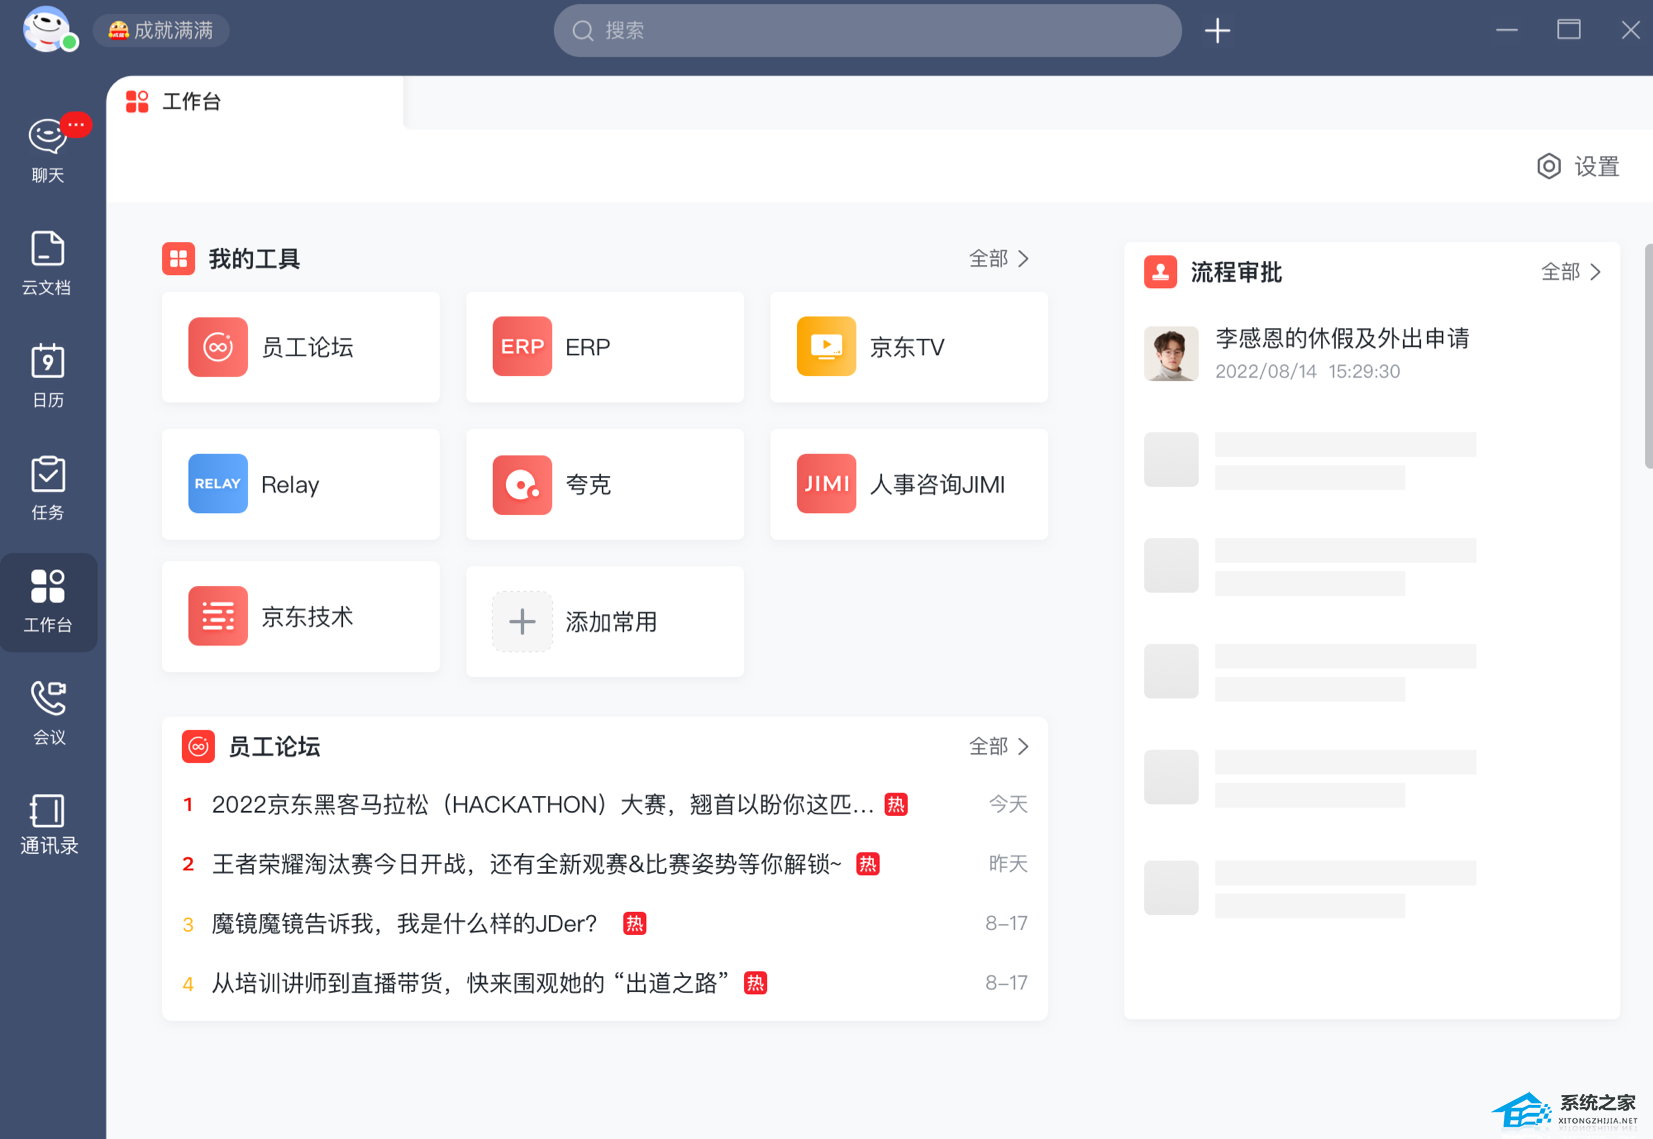Click the search (搜索) input field

click(x=867, y=31)
